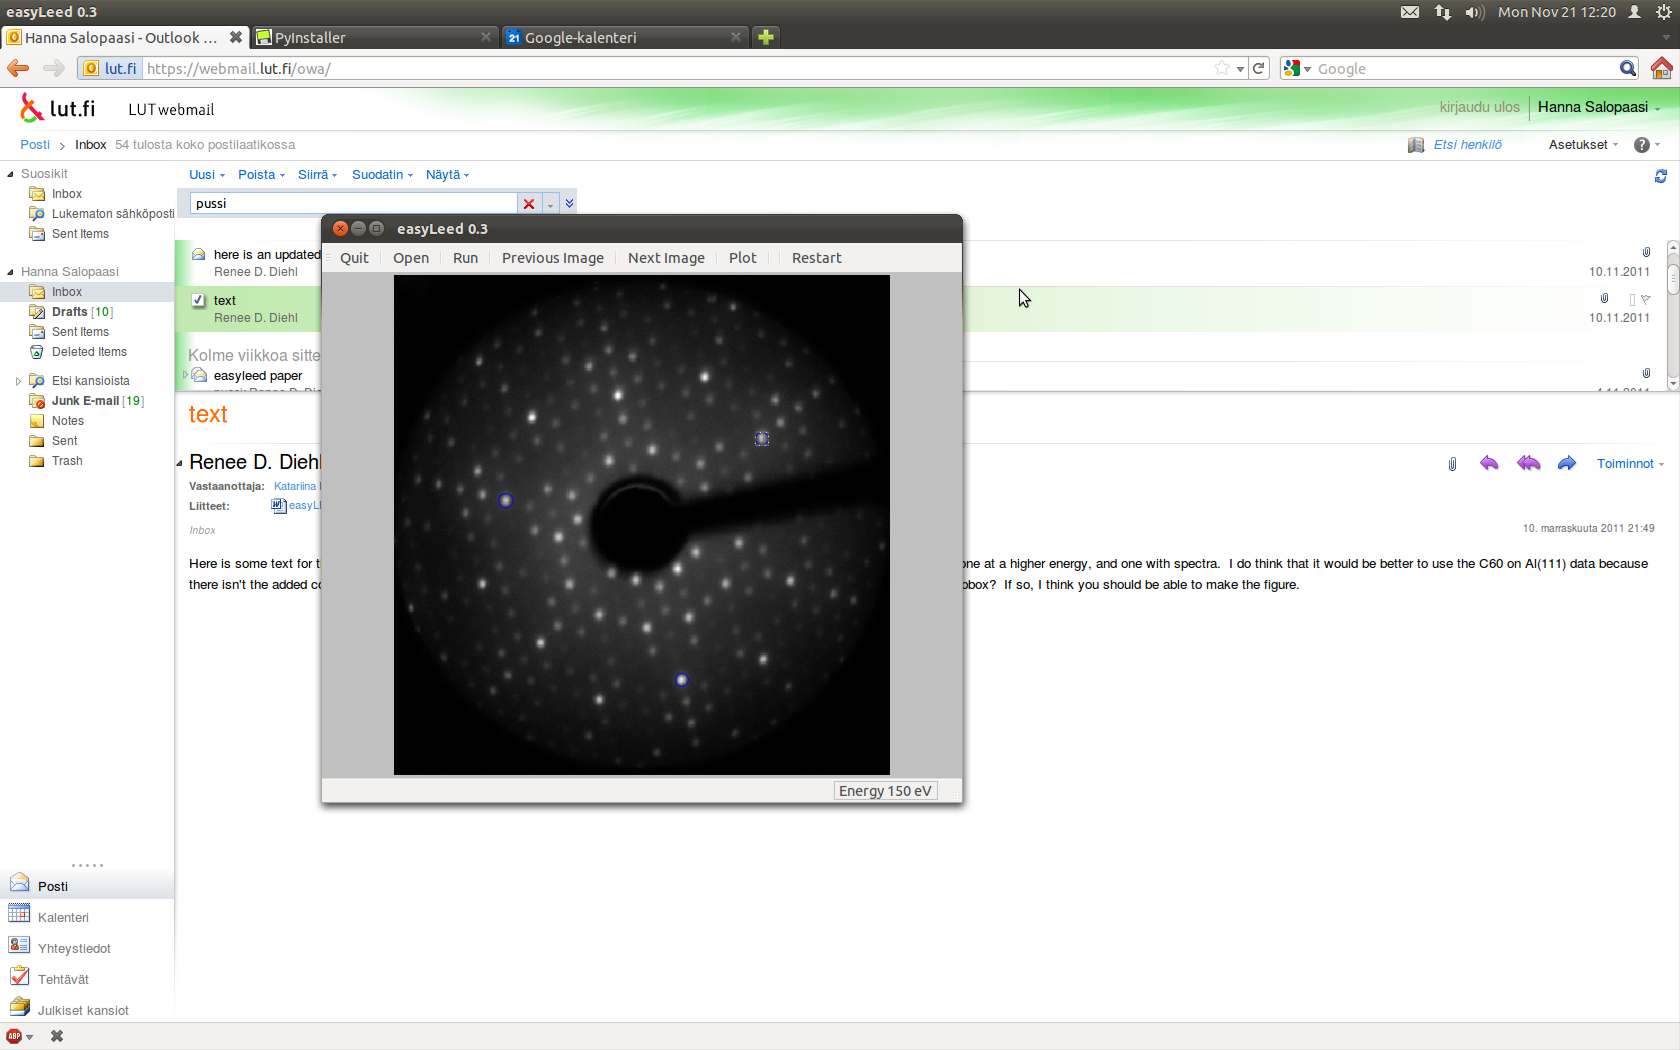Click the Firefox home icon
The image size is (1680, 1050).
[x=1661, y=68]
